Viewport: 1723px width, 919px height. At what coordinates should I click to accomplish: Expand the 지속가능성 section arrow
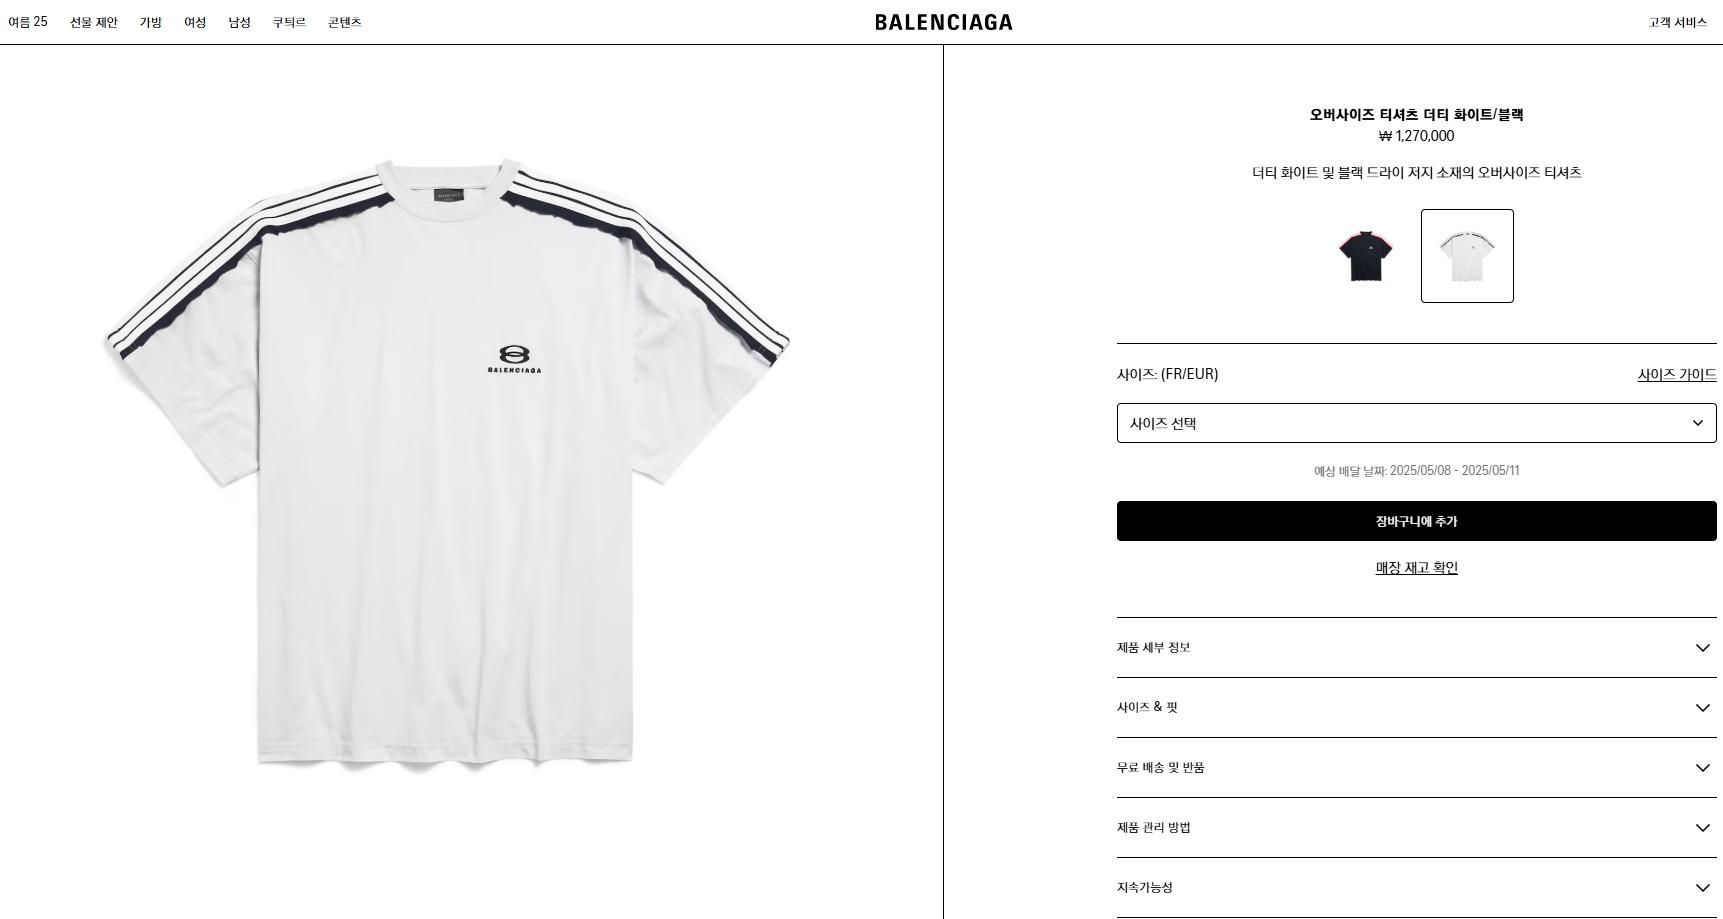point(1702,888)
